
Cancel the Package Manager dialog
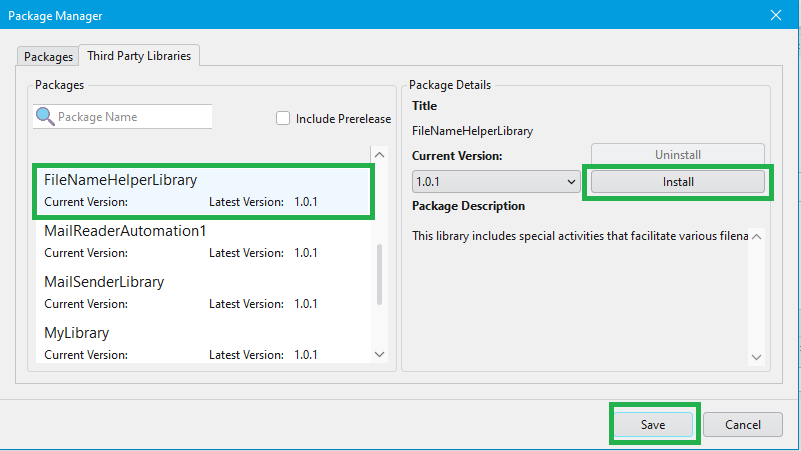[742, 425]
